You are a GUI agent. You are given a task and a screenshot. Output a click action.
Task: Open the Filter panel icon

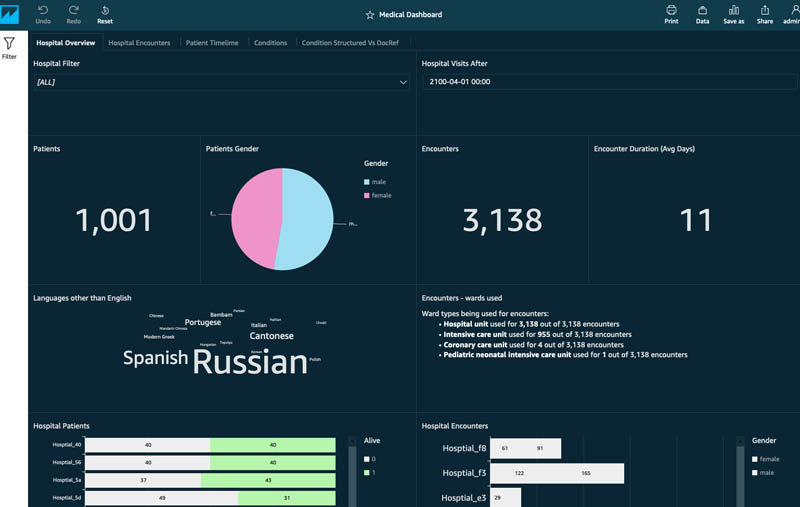[9, 44]
